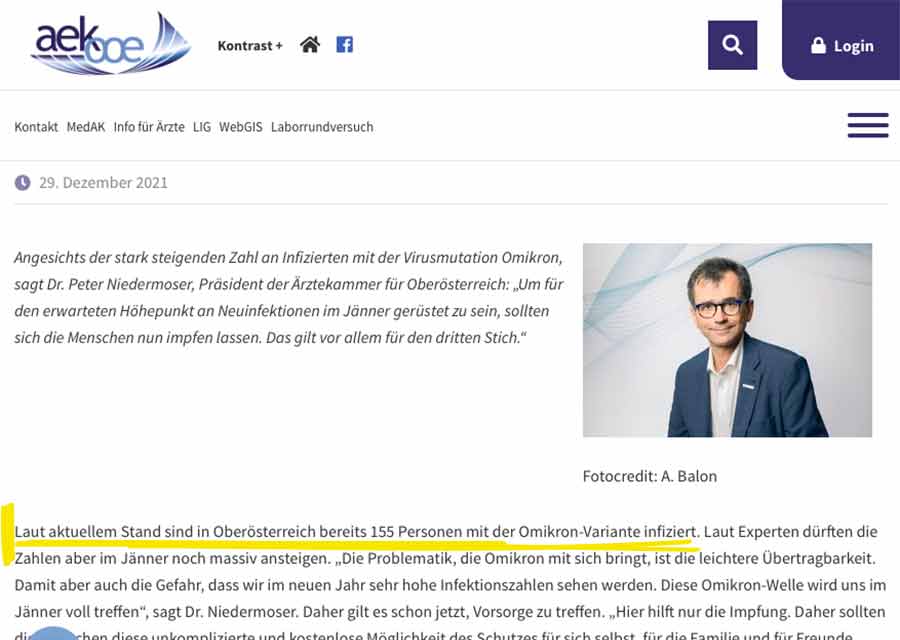The height and width of the screenshot is (640, 900).
Task: Open the home page icon
Action: tap(310, 45)
